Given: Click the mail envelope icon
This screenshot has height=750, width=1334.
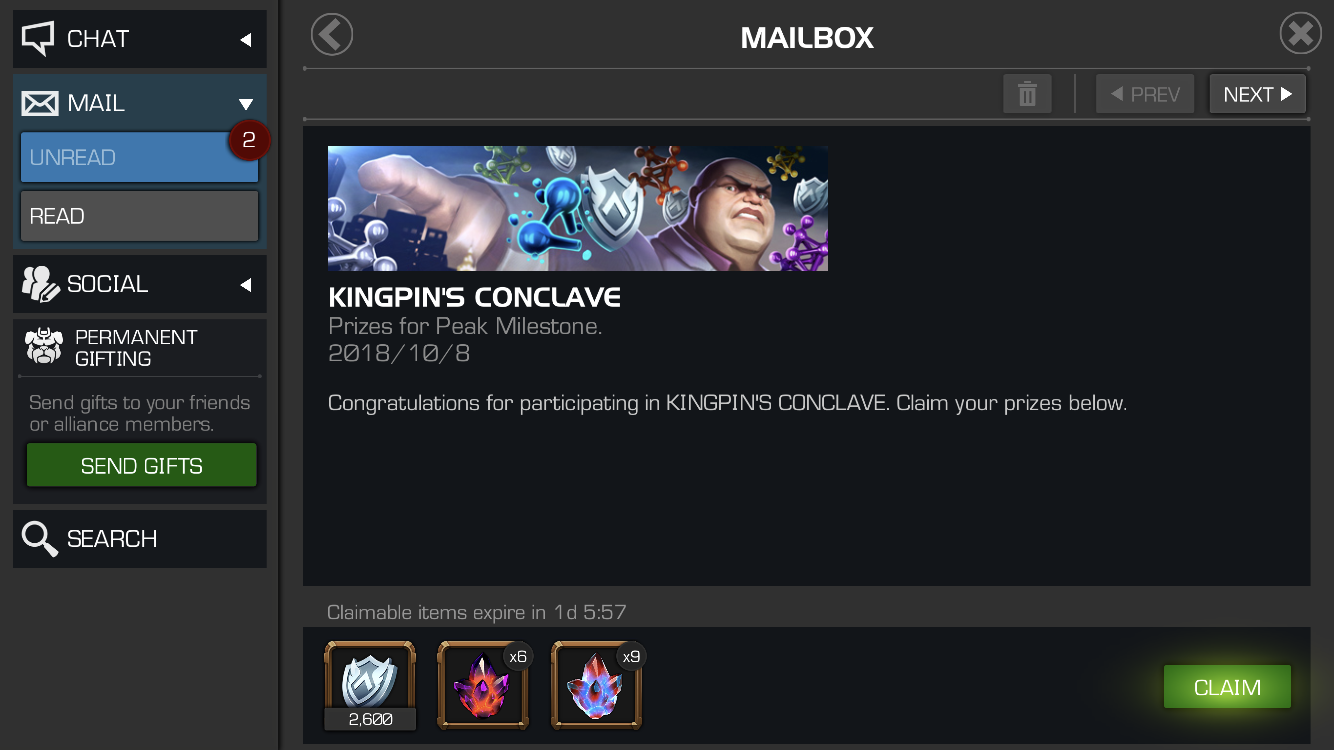Looking at the screenshot, I should click(40, 103).
